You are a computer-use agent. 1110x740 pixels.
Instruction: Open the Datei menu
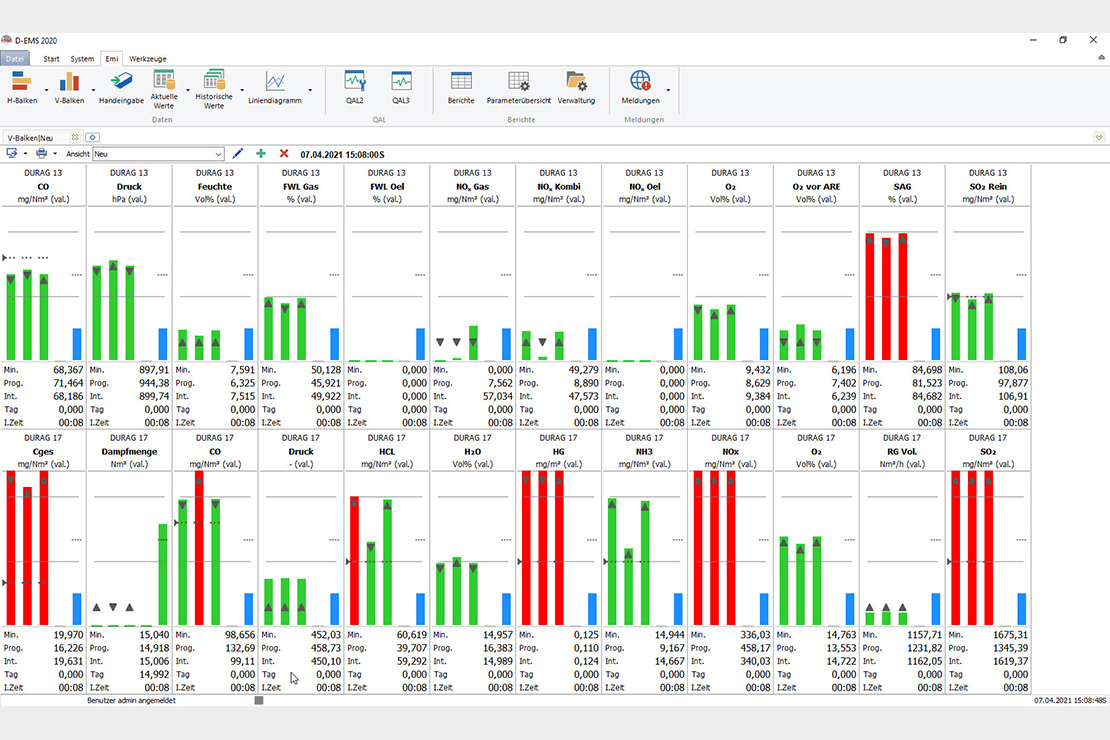15,59
